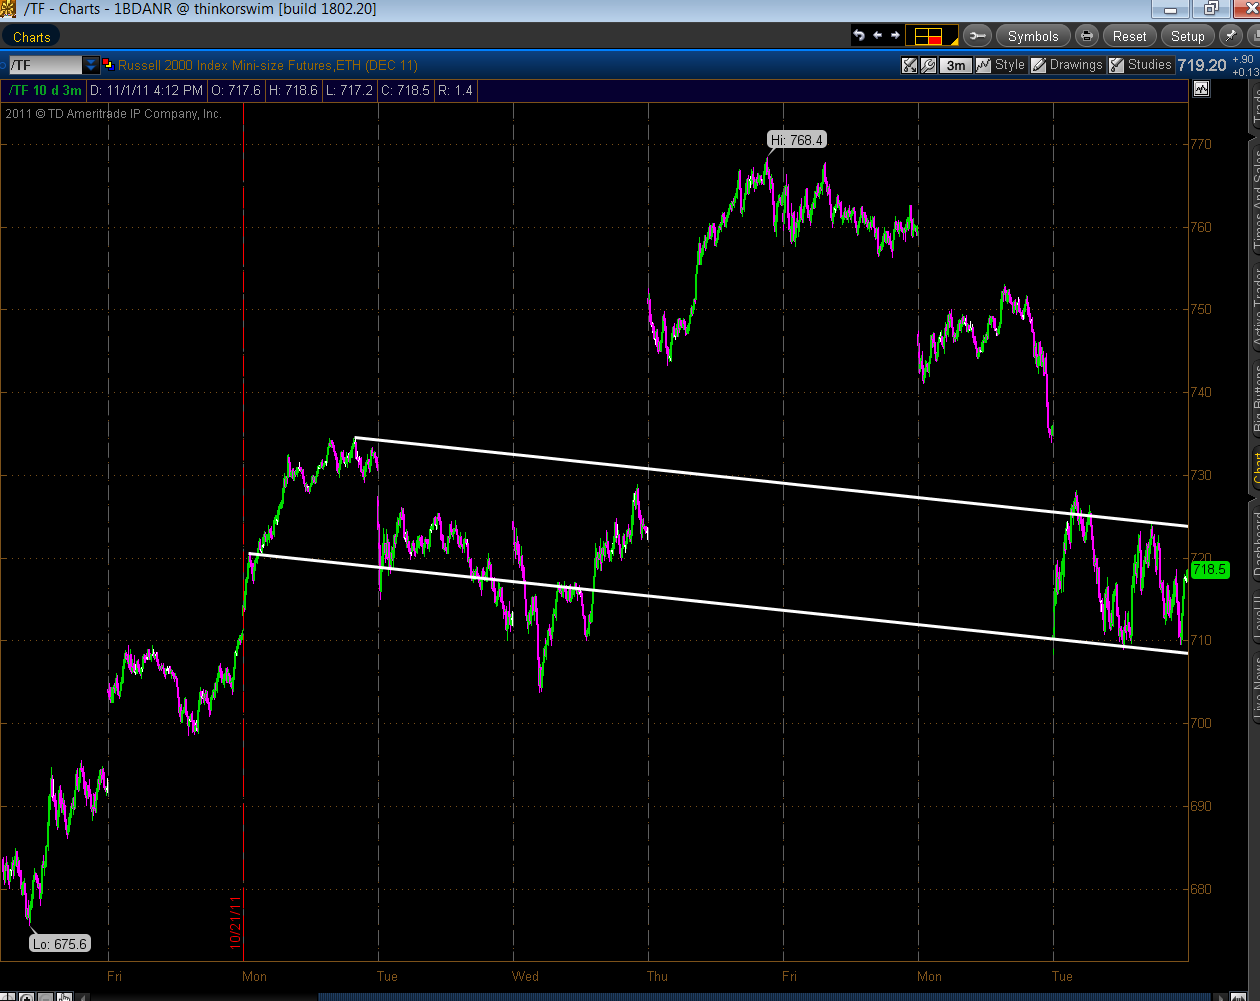This screenshot has width=1260, height=1001.
Task: Click the printer icon
Action: pyautogui.click(x=1087, y=36)
